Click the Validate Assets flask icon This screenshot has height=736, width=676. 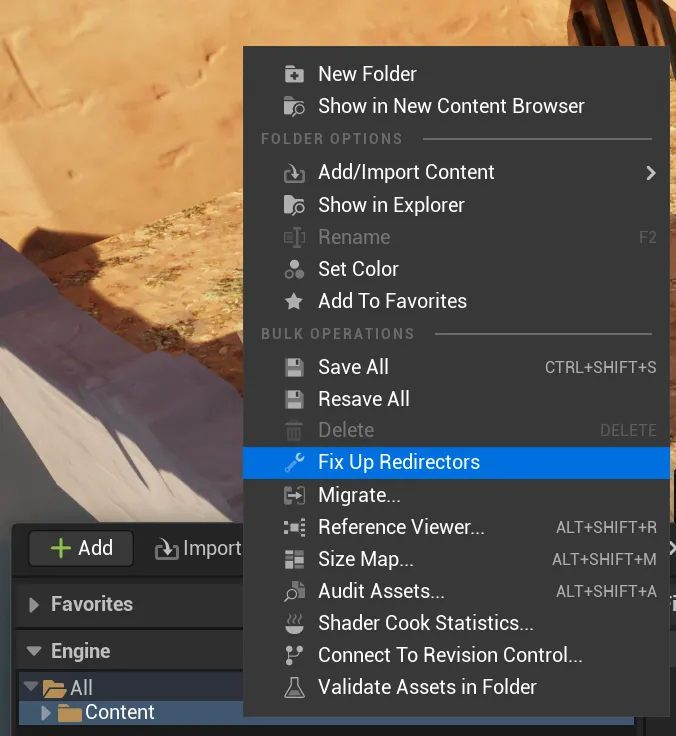pos(294,688)
